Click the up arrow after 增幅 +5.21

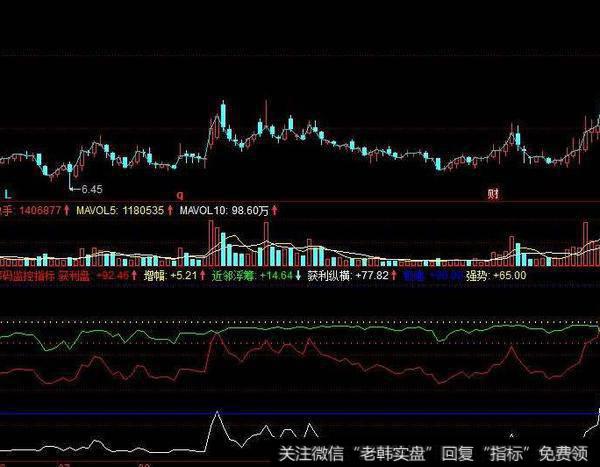pos(203,272)
